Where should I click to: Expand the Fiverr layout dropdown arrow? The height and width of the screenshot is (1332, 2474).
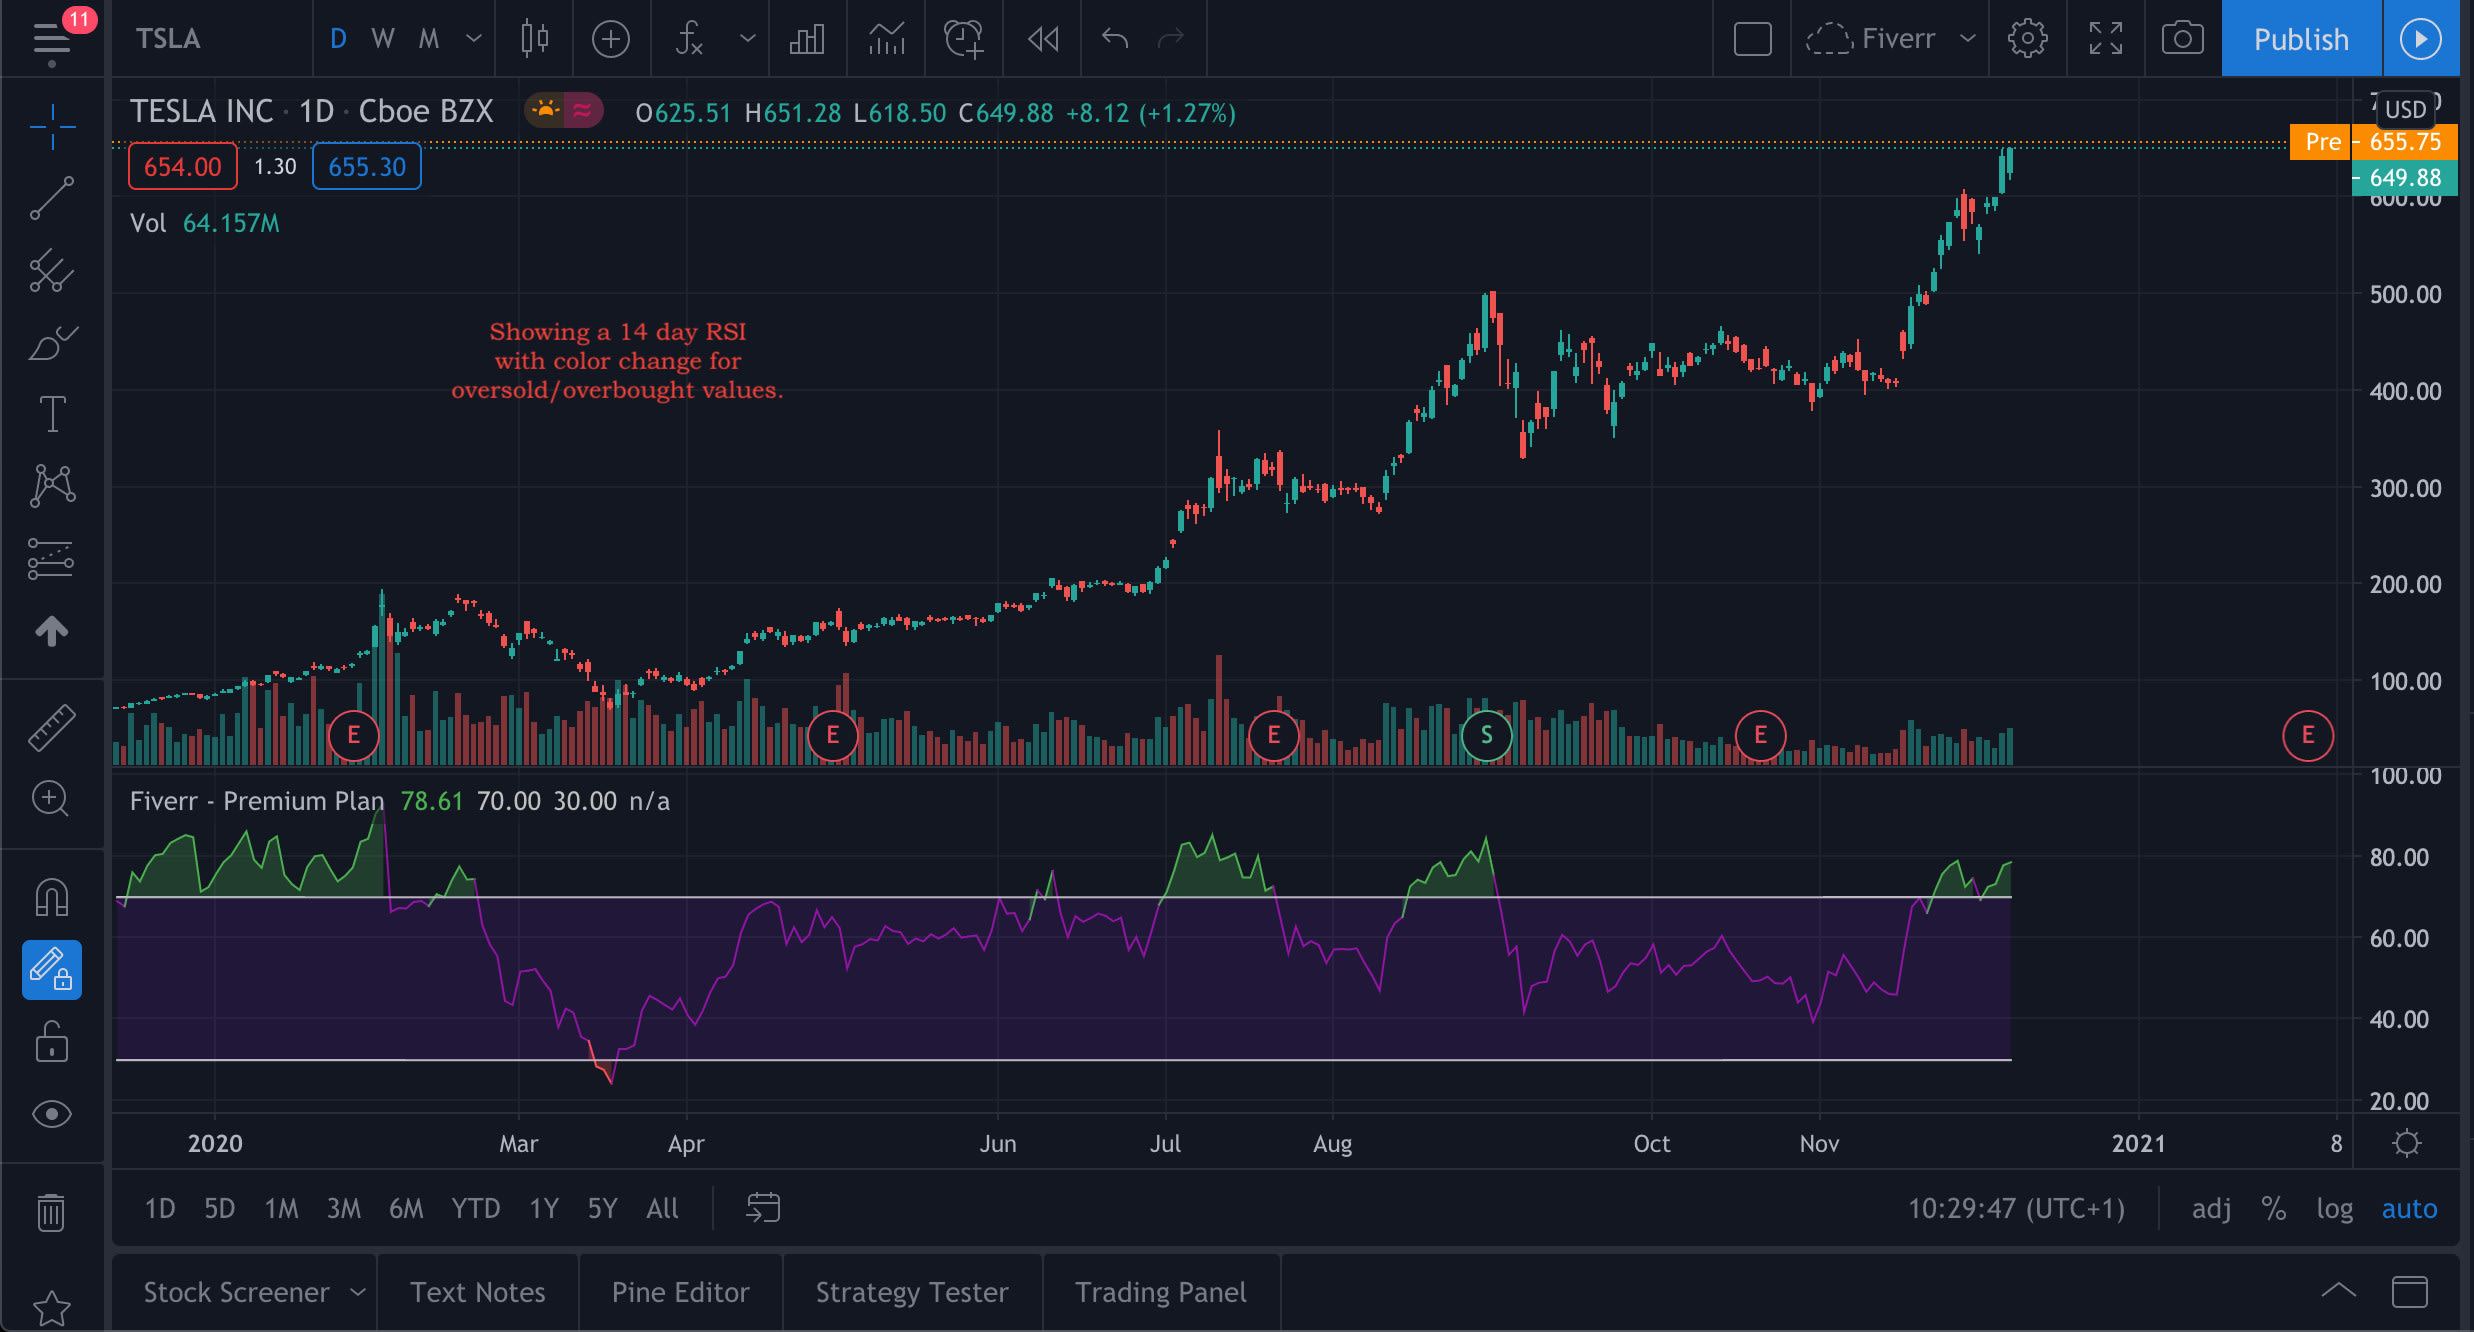coord(1967,39)
